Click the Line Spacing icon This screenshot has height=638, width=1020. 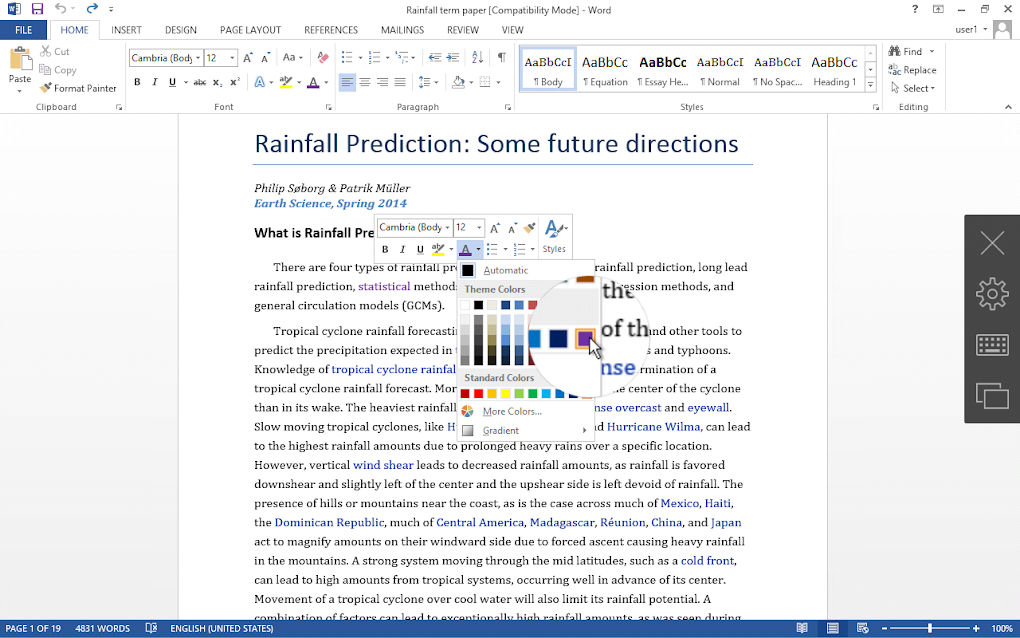click(x=424, y=82)
